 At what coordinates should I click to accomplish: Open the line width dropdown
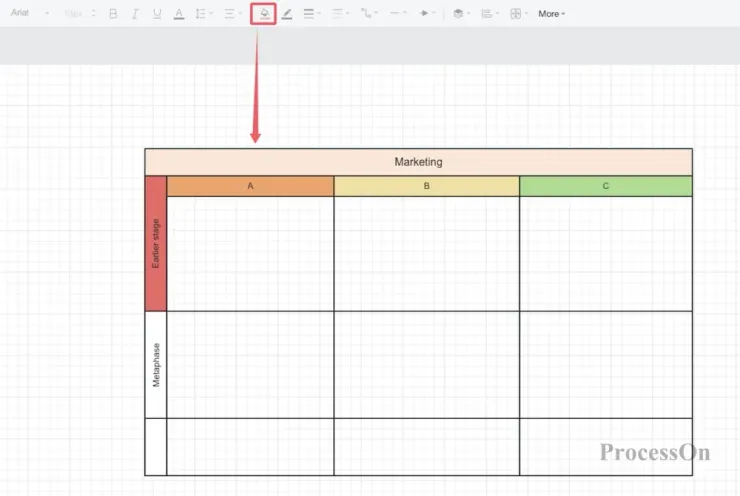(x=312, y=14)
